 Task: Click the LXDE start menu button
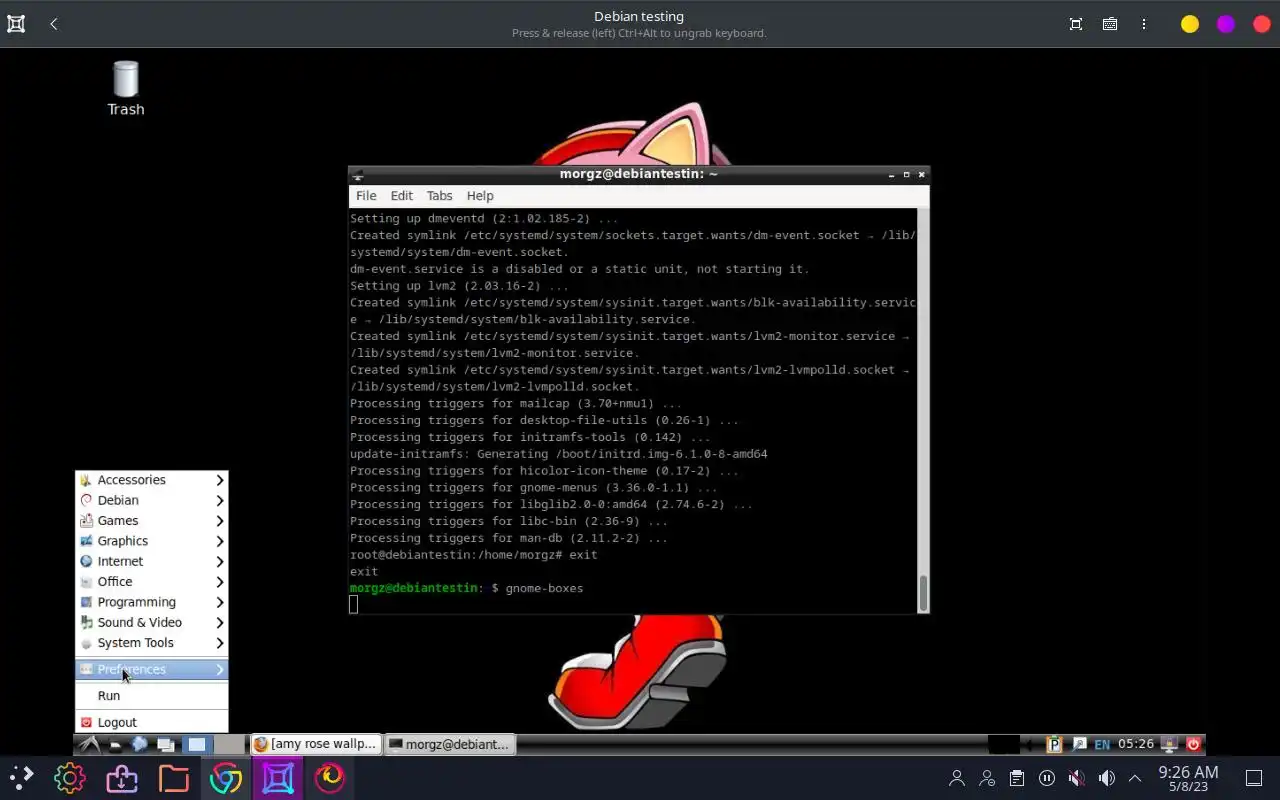point(89,744)
